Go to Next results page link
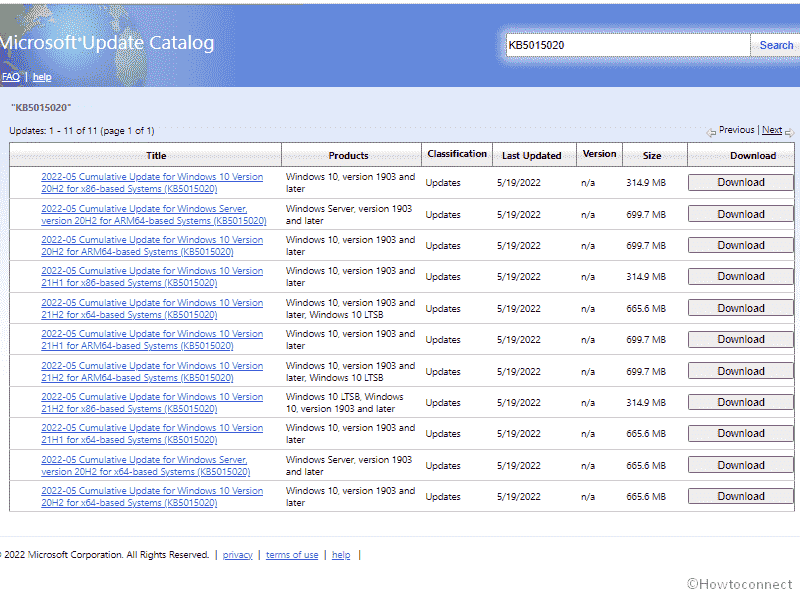 point(771,130)
